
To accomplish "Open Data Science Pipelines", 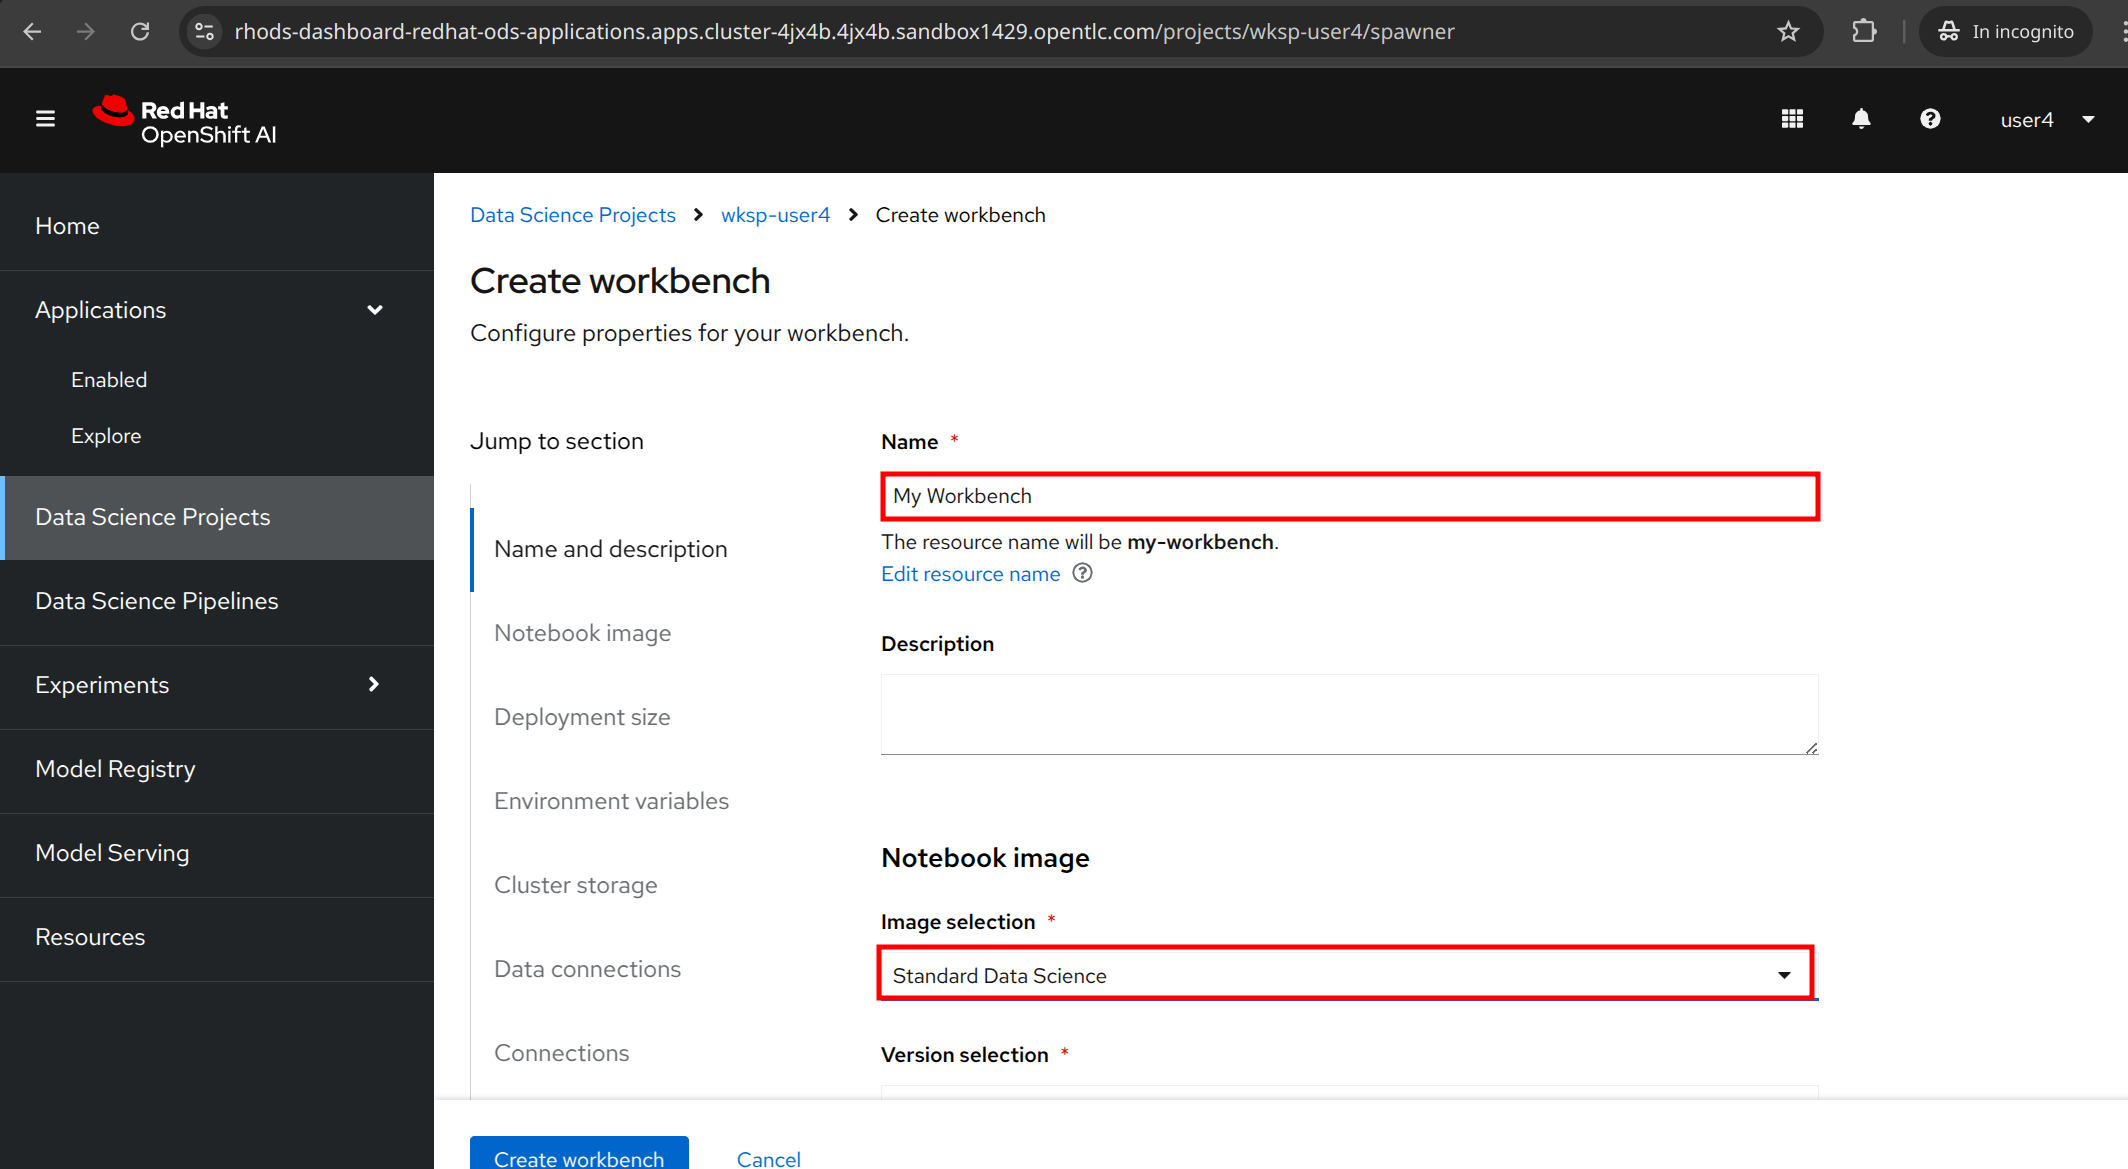I will 217,601.
